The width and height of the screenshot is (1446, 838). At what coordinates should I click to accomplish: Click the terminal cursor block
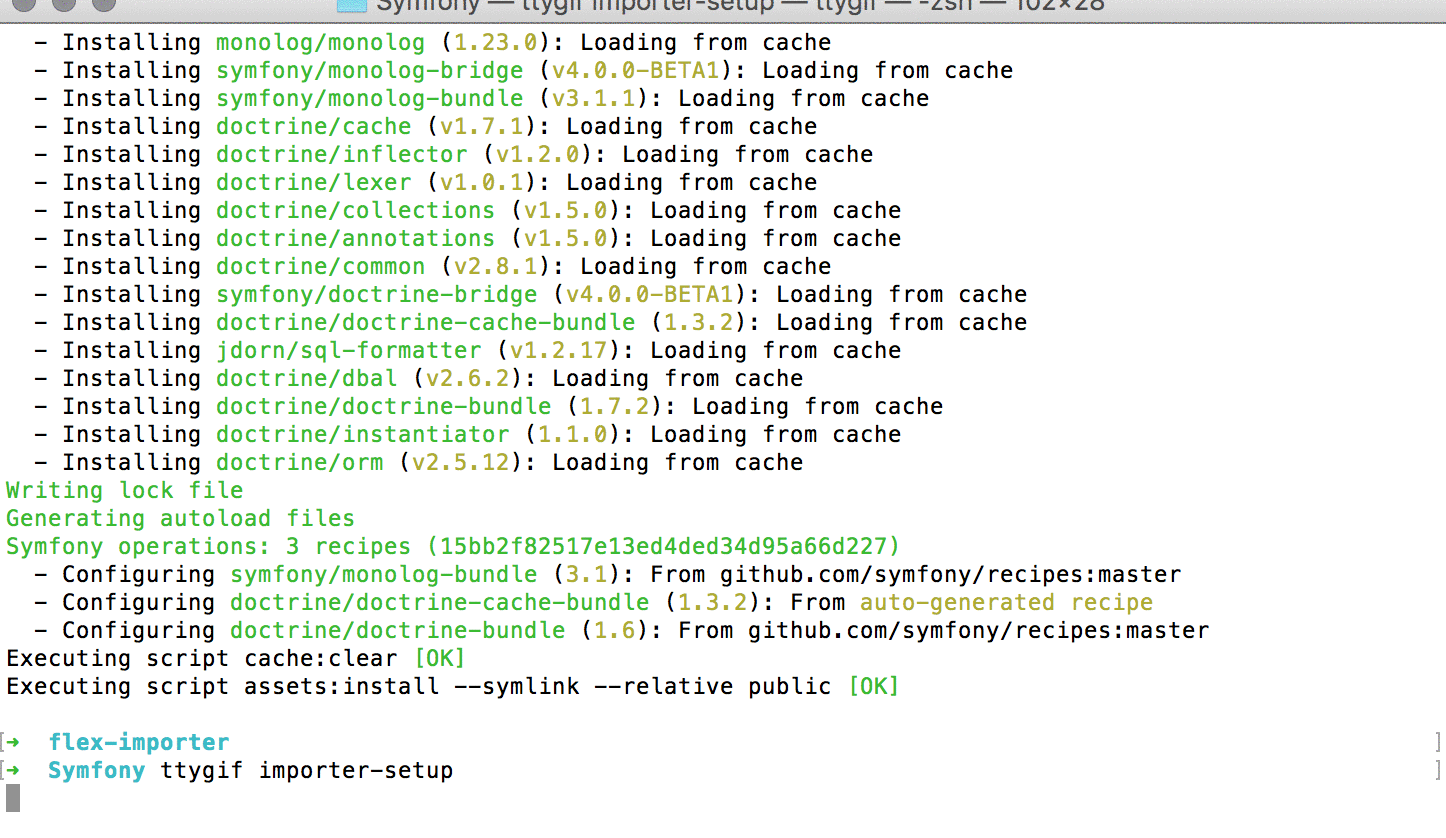pos(13,798)
